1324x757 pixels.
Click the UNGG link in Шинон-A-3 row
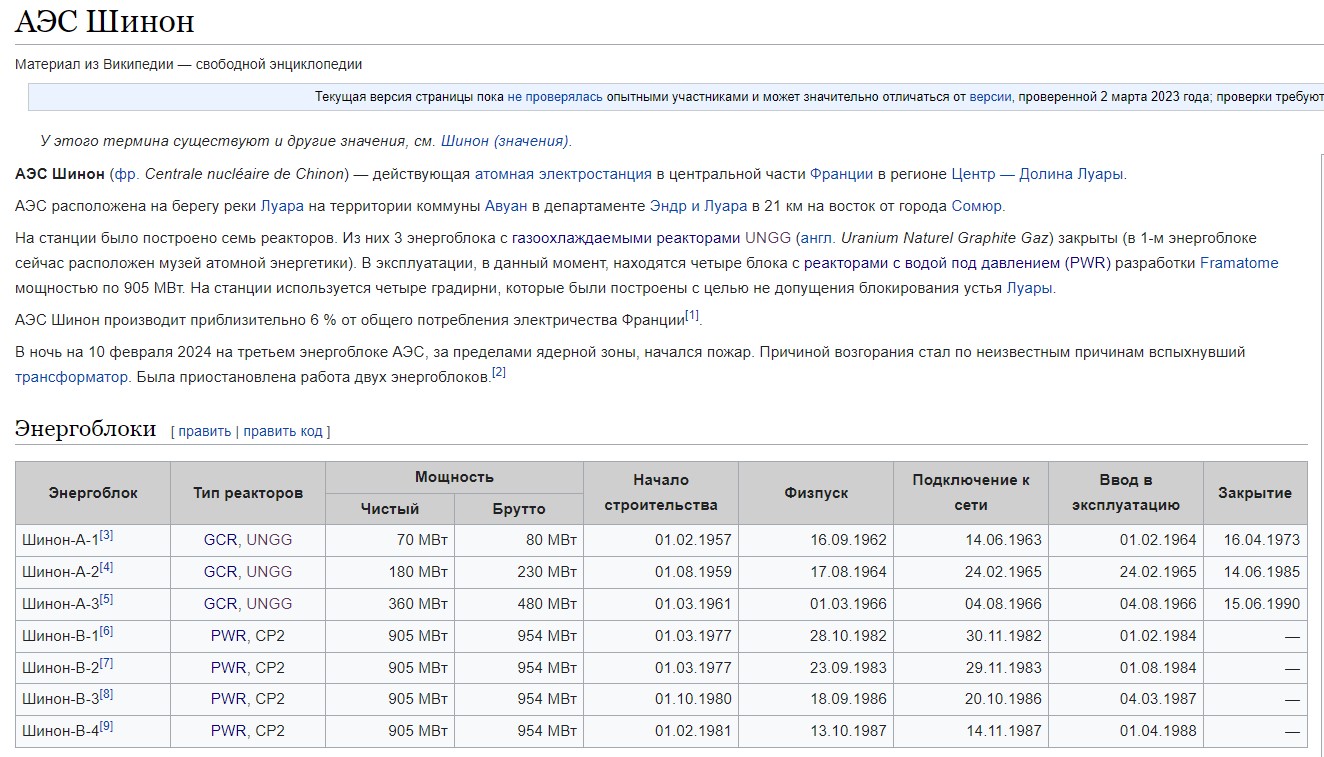(x=270, y=604)
